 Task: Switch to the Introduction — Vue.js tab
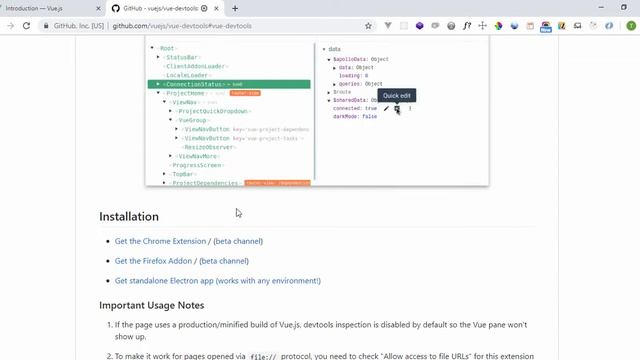tap(51, 8)
